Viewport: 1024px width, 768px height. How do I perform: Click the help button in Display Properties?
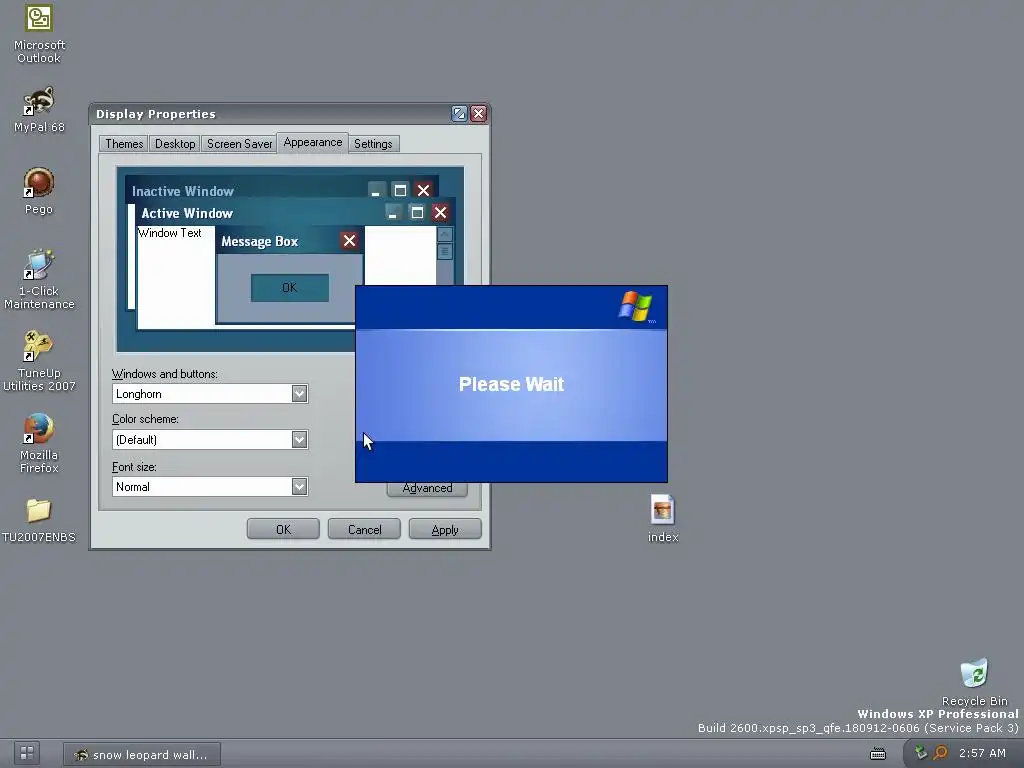tap(459, 114)
